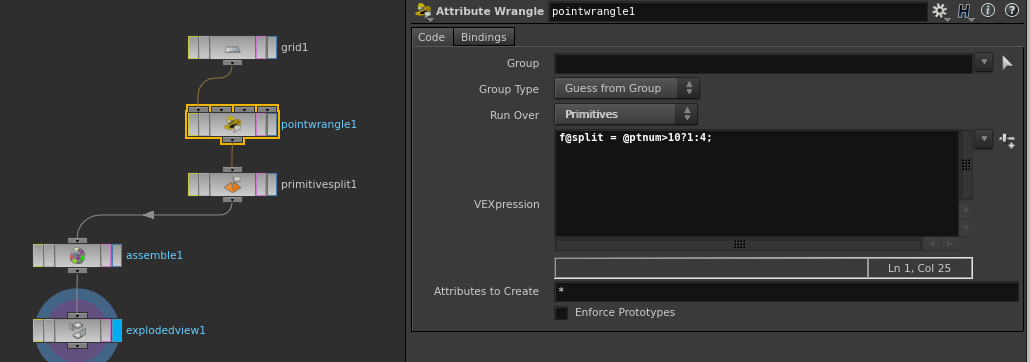
Task: Select the explodedview1 node icon
Action: click(78, 330)
